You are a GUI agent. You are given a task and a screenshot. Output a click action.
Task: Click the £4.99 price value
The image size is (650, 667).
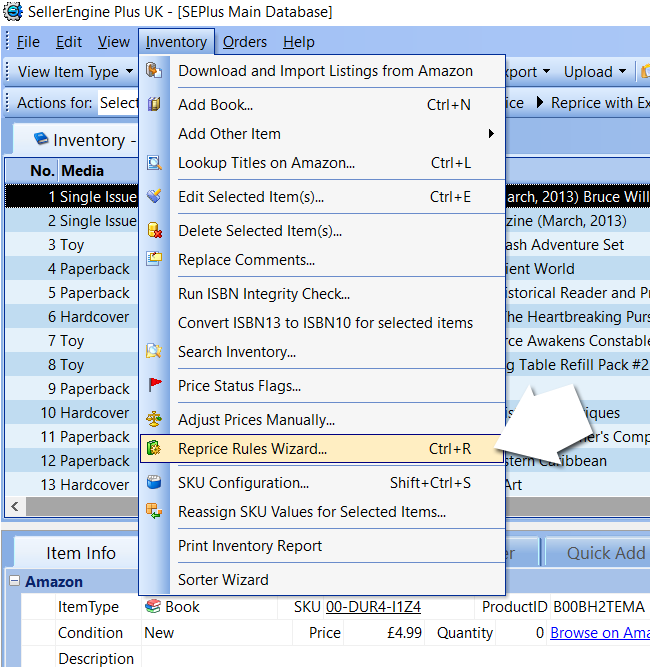coord(404,633)
